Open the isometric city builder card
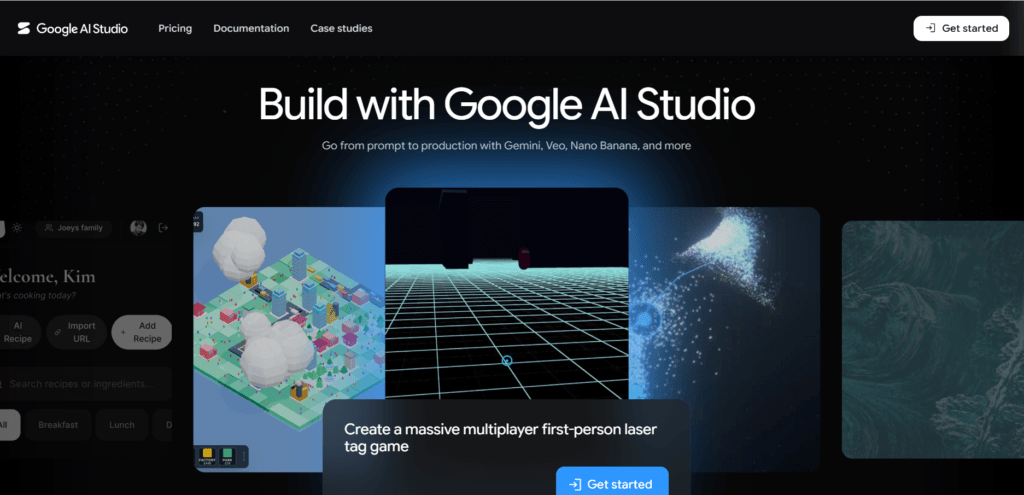The image size is (1024, 495). pyautogui.click(x=289, y=340)
